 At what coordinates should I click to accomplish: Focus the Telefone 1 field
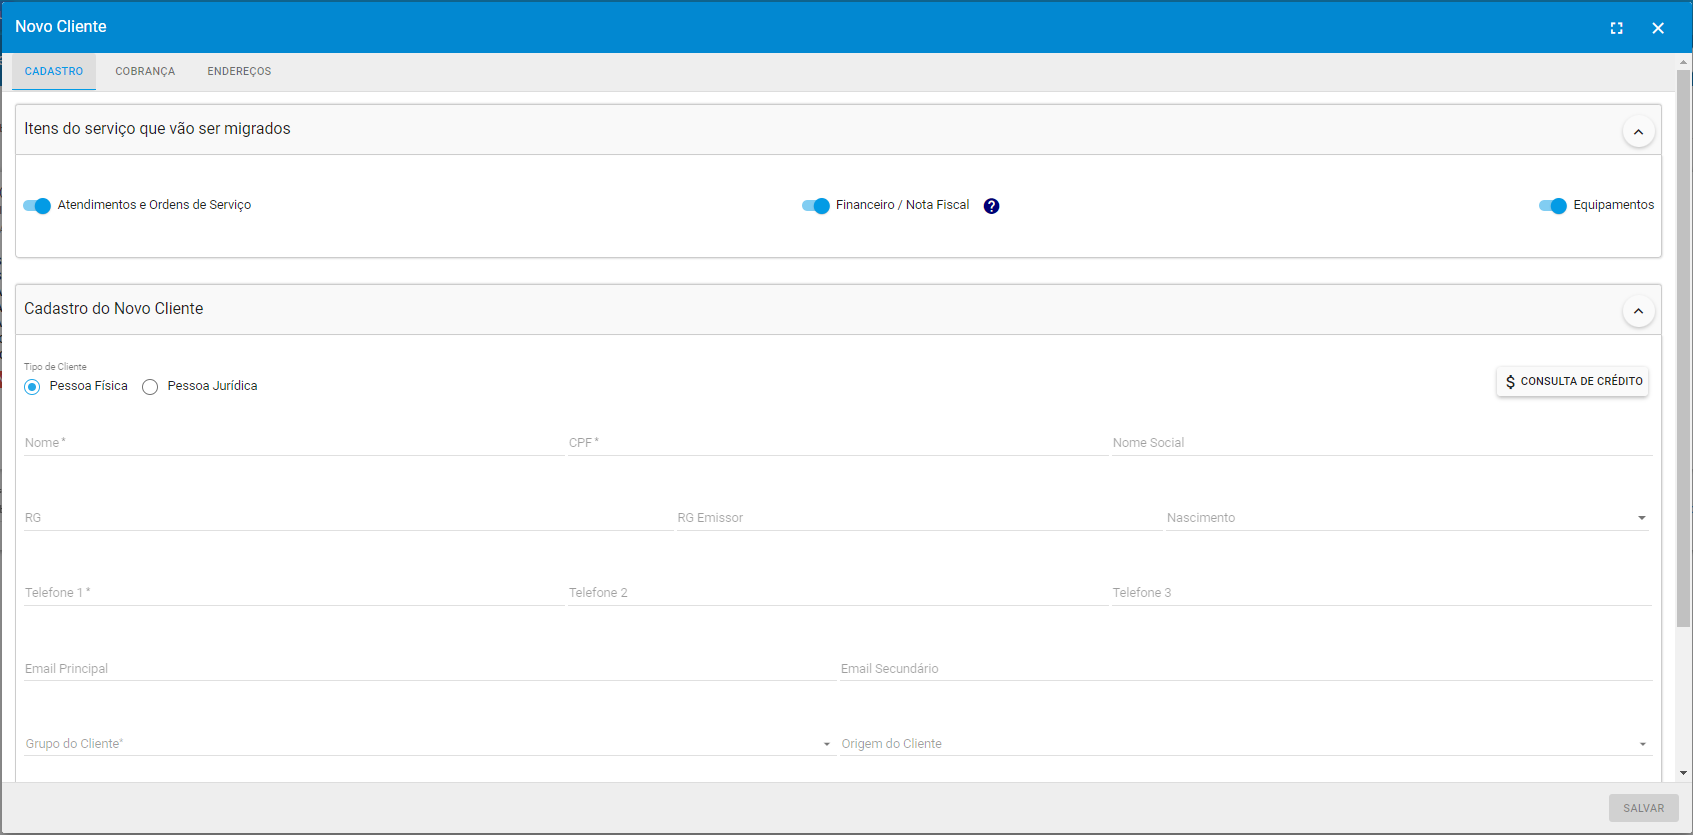294,593
